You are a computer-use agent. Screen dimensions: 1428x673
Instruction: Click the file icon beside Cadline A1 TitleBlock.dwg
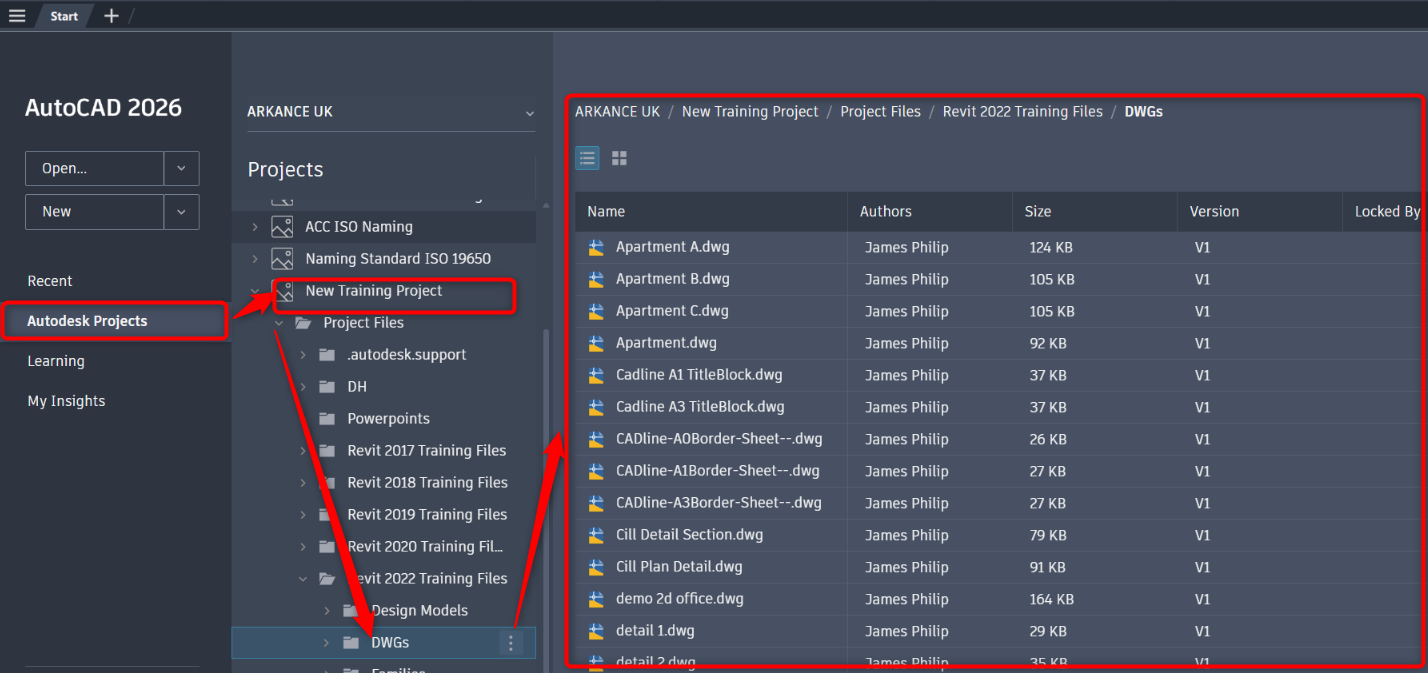597,375
